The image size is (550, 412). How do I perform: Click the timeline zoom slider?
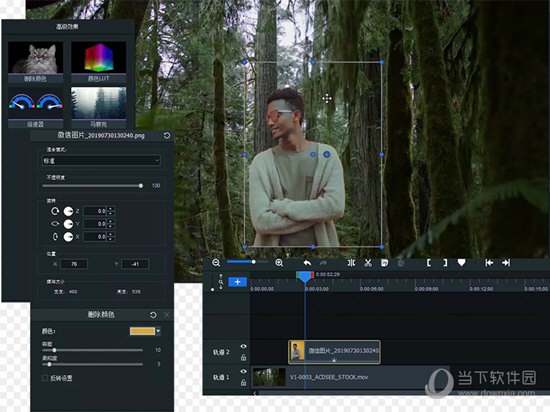248,262
